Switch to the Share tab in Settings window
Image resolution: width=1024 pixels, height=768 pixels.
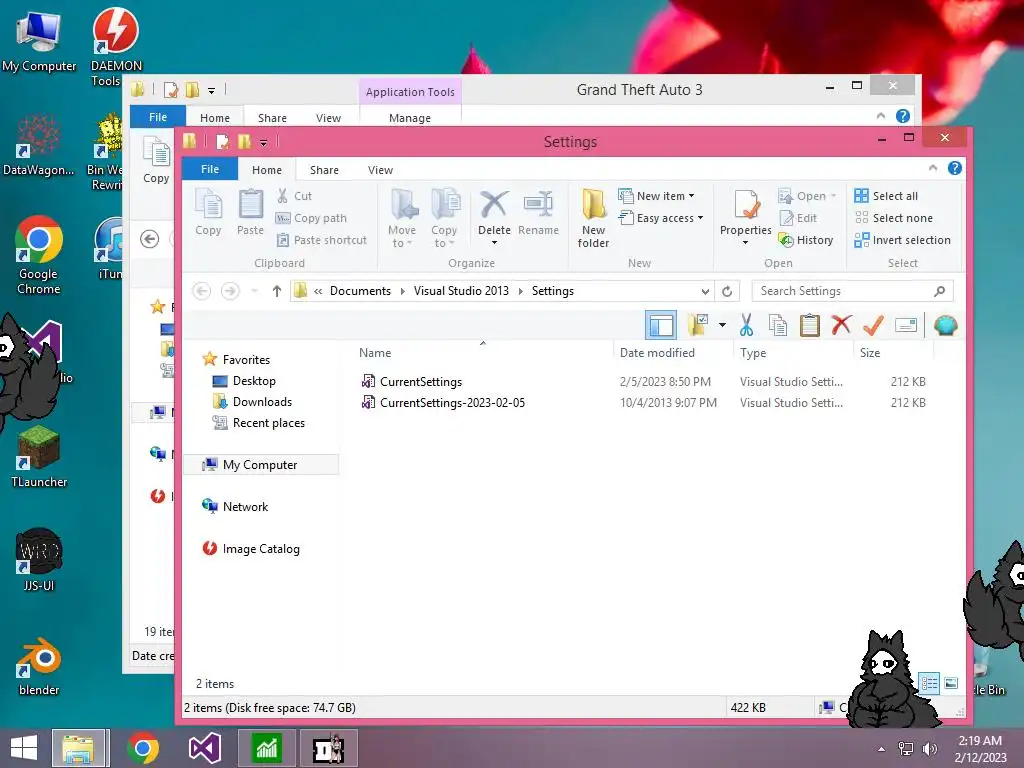click(x=324, y=170)
